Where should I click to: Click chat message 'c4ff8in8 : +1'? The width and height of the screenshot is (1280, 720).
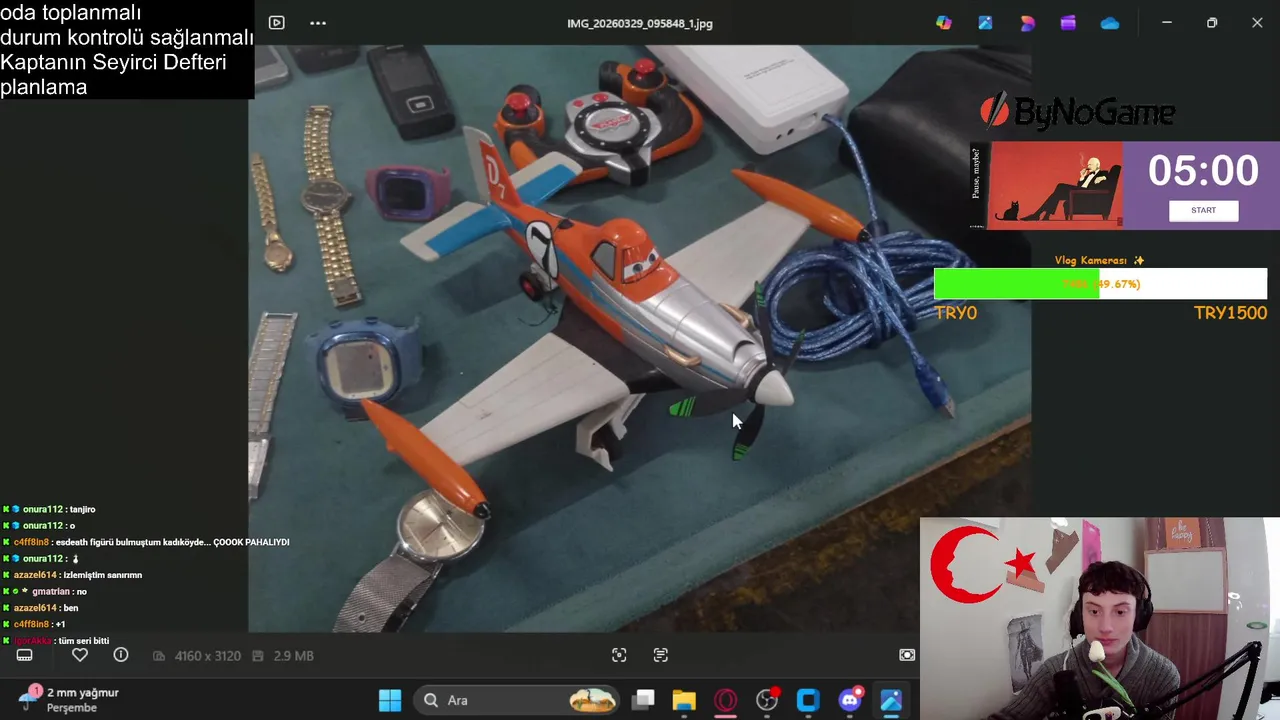coord(35,624)
